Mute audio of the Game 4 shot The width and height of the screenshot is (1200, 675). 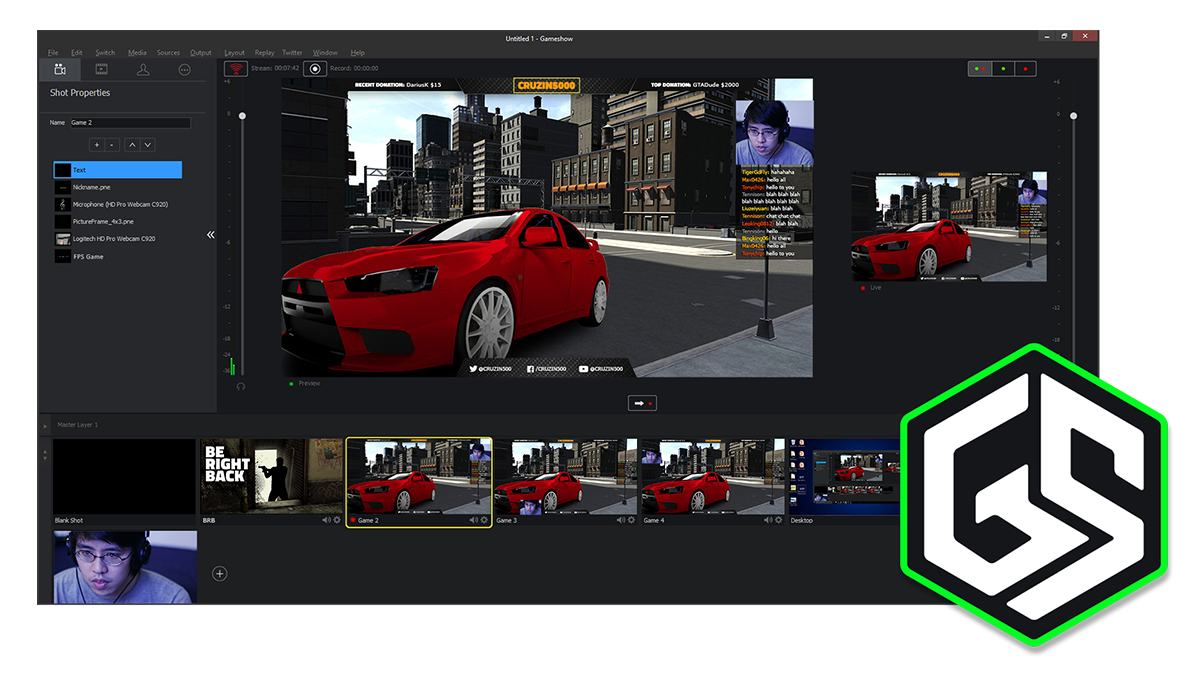click(x=768, y=520)
